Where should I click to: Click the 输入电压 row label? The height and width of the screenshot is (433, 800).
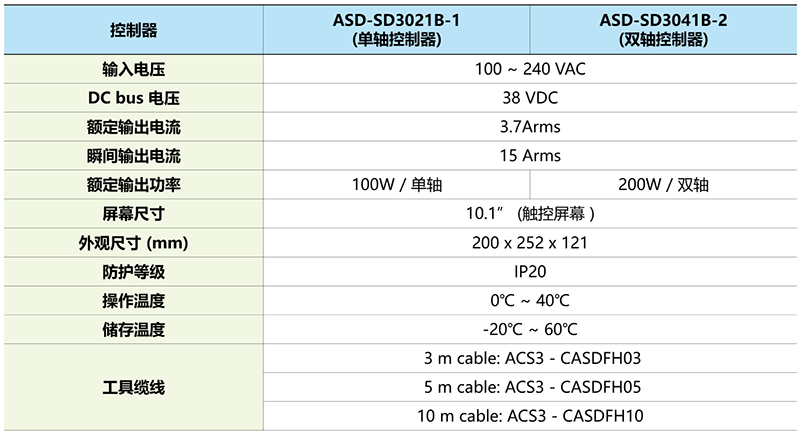[x=133, y=70]
